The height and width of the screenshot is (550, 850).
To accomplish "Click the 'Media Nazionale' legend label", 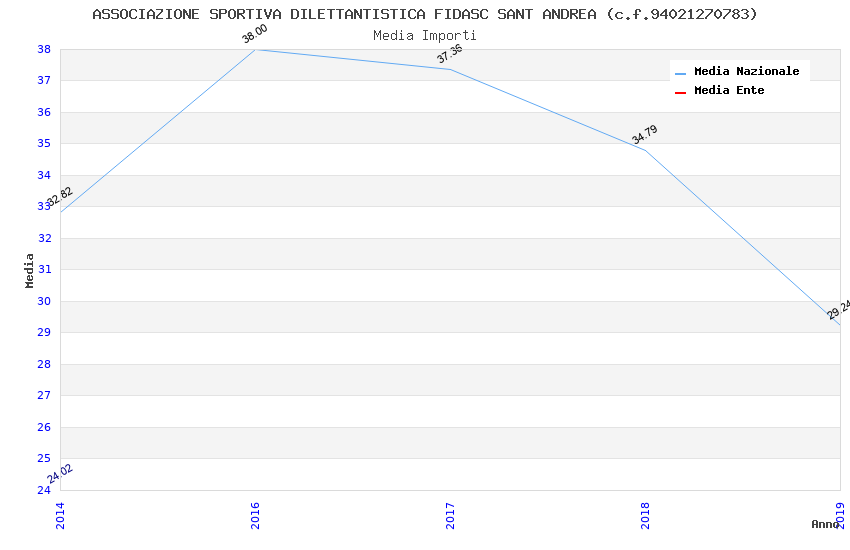I will click(746, 71).
